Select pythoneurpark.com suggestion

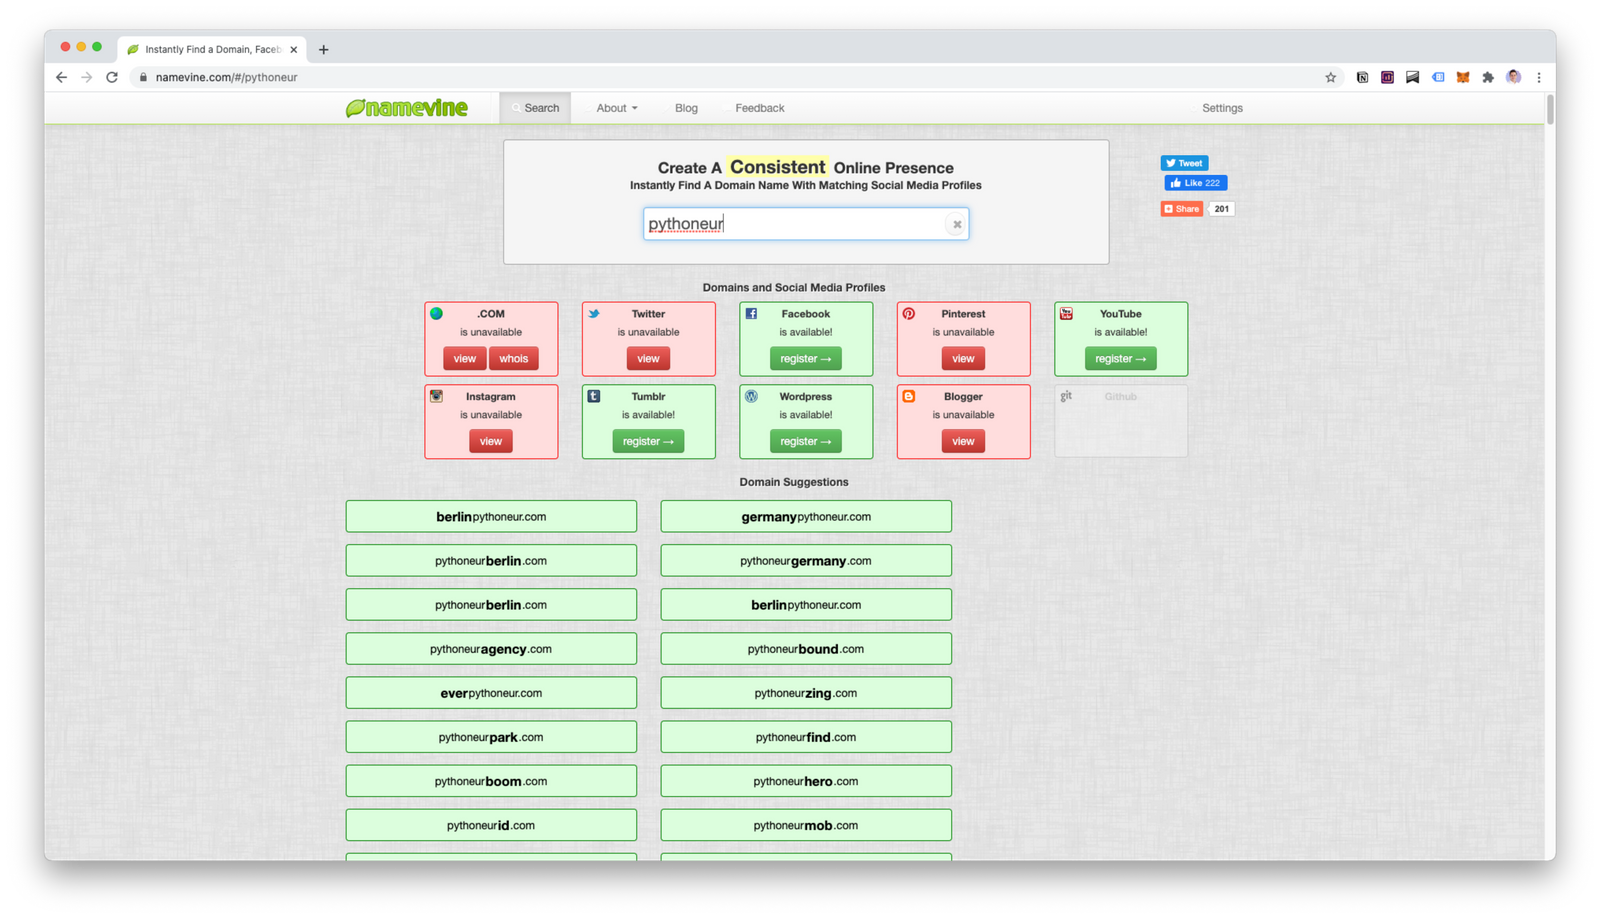coord(491,737)
